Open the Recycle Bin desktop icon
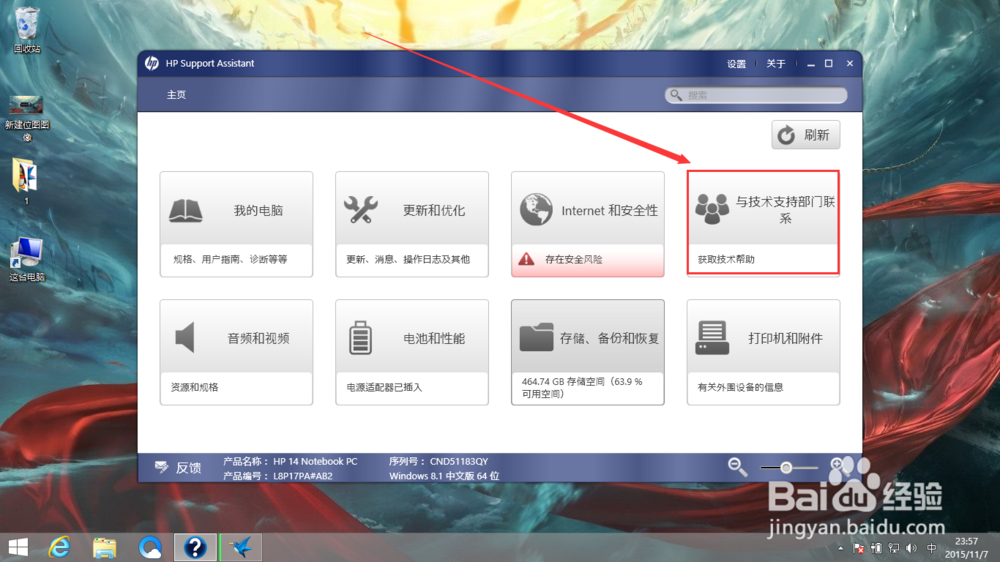The image size is (1000, 562). pos(27,30)
